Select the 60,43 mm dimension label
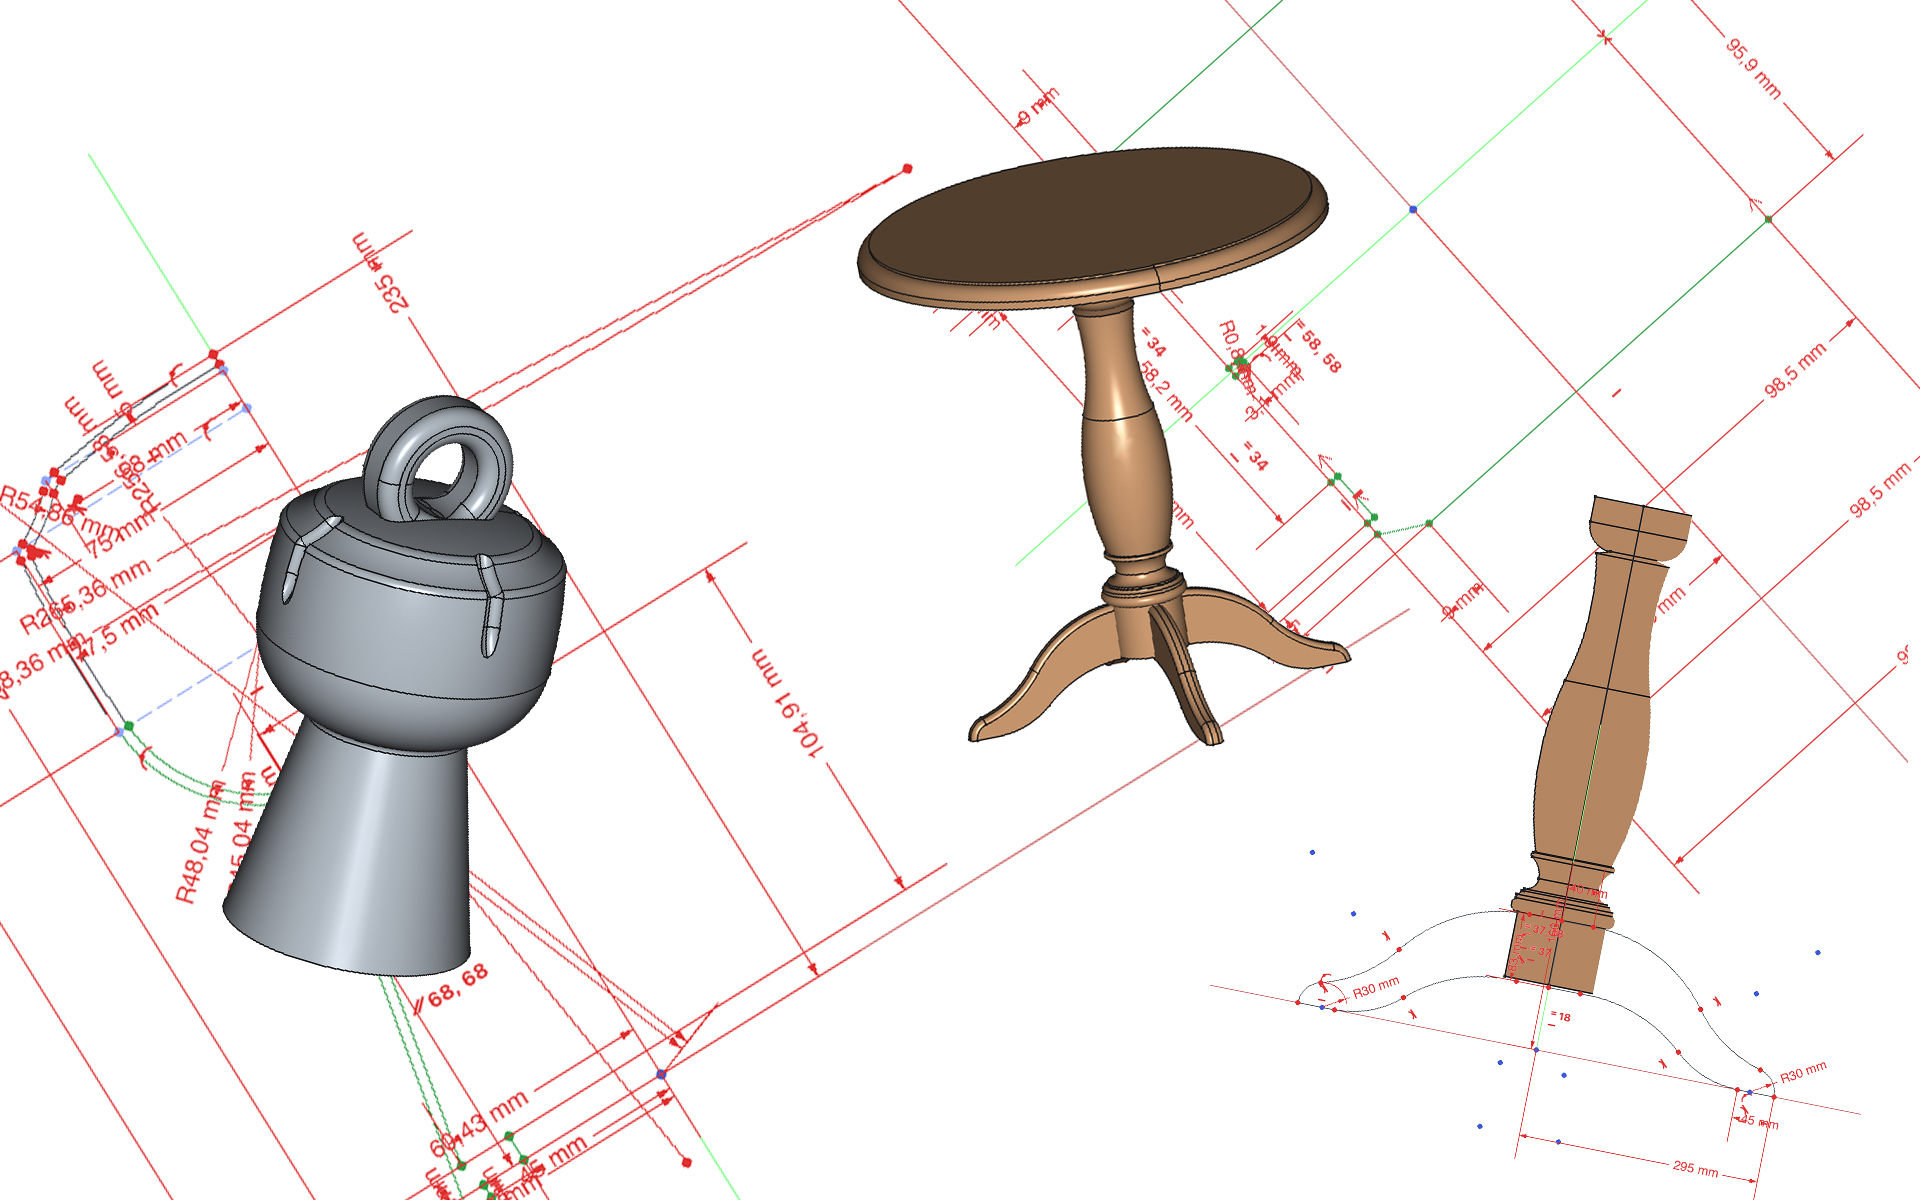 click(478, 1123)
